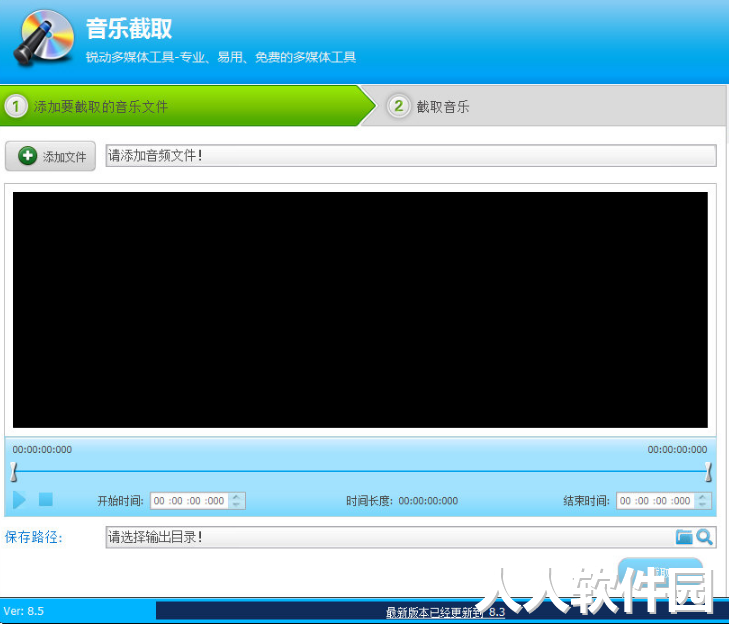
Task: Click the magnifier icon in save path
Action: click(x=704, y=537)
